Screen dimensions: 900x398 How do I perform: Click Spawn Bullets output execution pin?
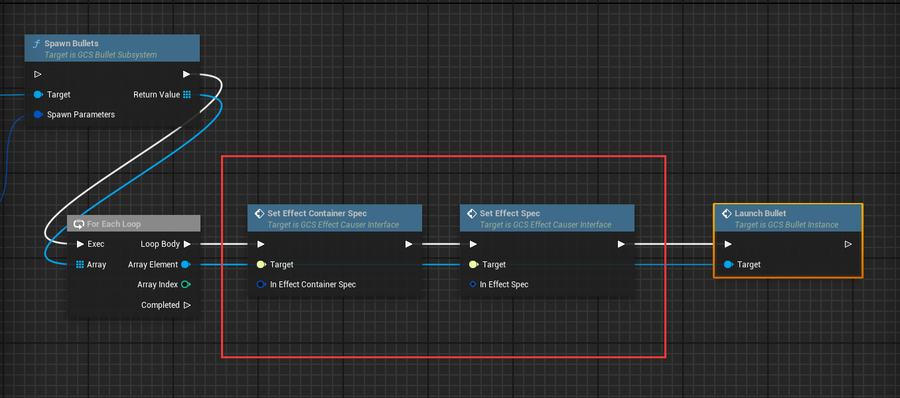[187, 74]
